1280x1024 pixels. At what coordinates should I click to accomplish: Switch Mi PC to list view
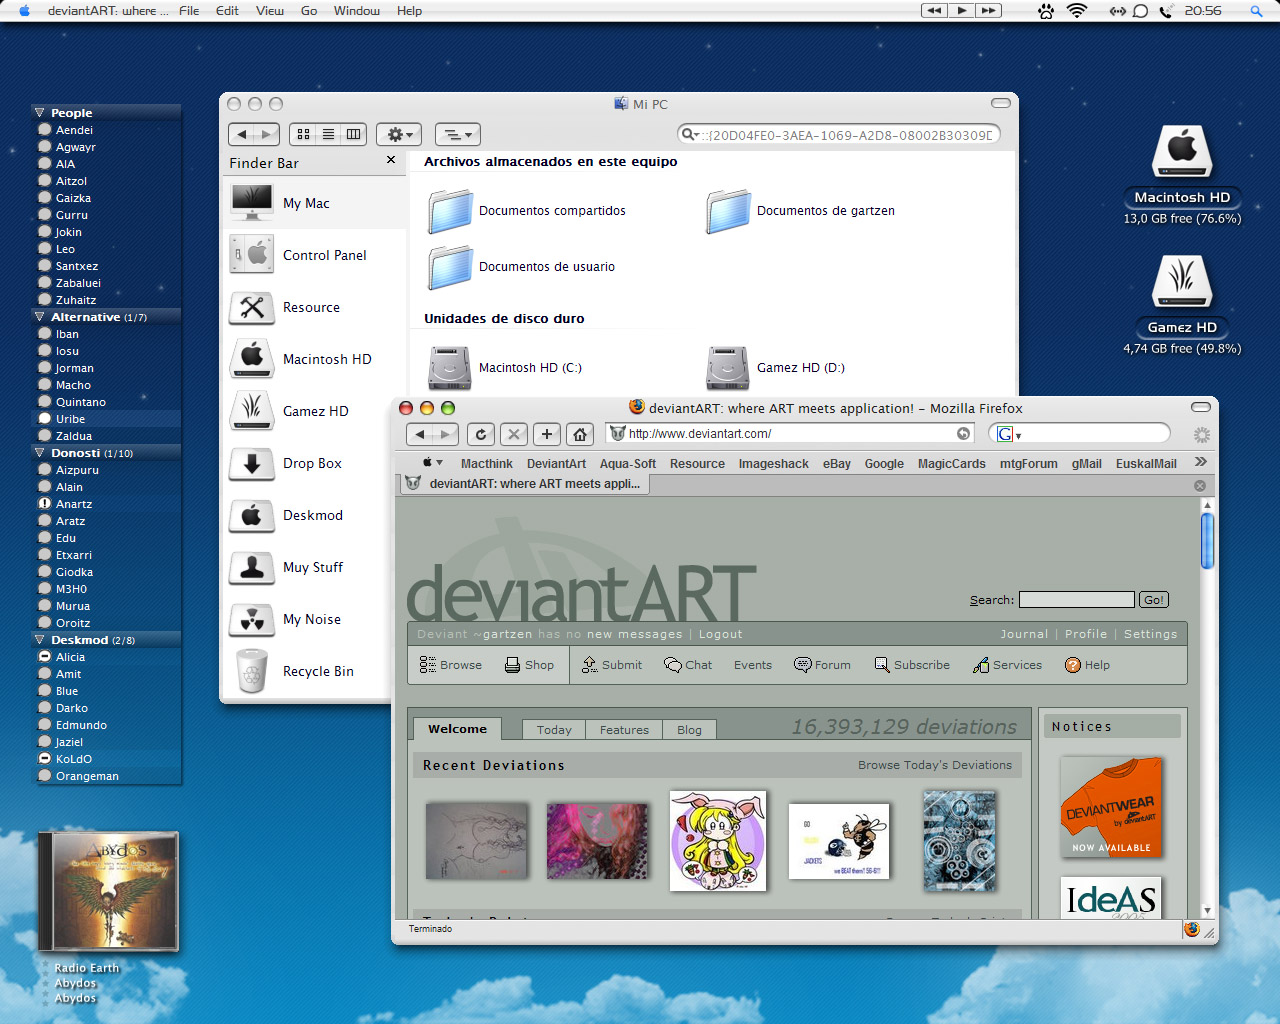pos(328,134)
